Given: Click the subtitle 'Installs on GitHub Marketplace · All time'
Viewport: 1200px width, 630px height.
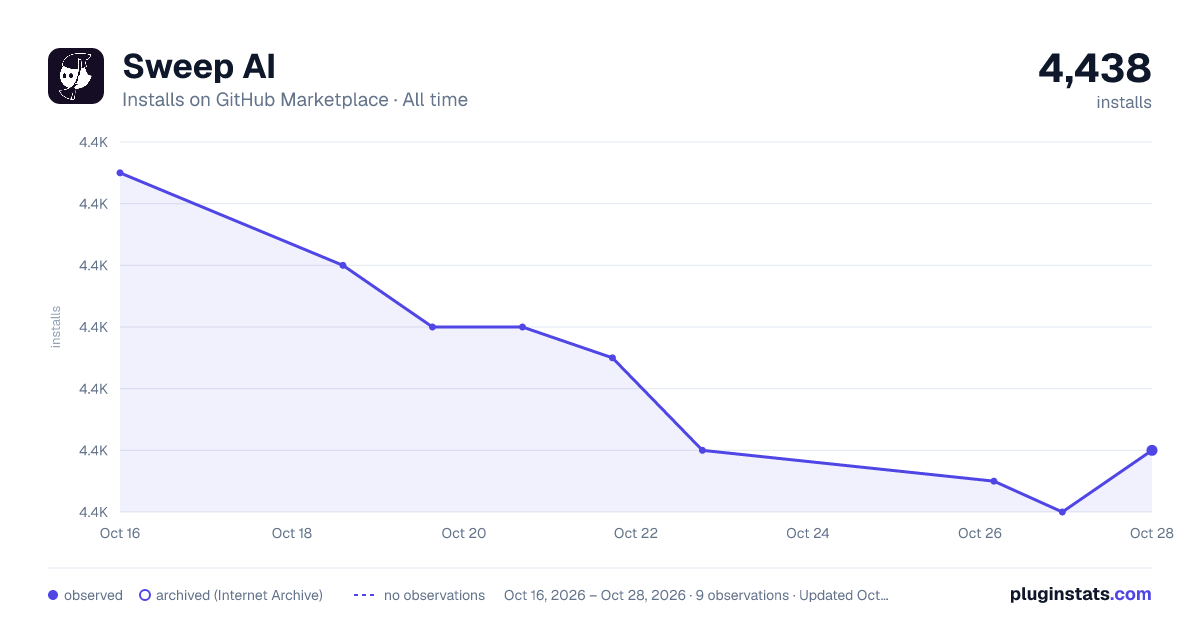Looking at the screenshot, I should tap(295, 100).
